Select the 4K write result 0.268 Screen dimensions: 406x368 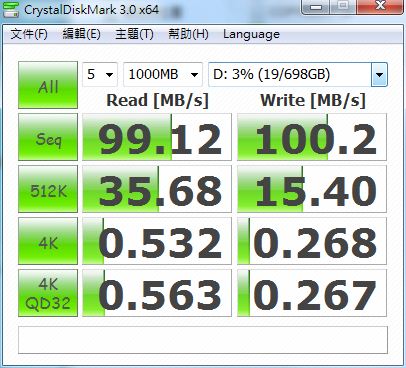[312, 241]
